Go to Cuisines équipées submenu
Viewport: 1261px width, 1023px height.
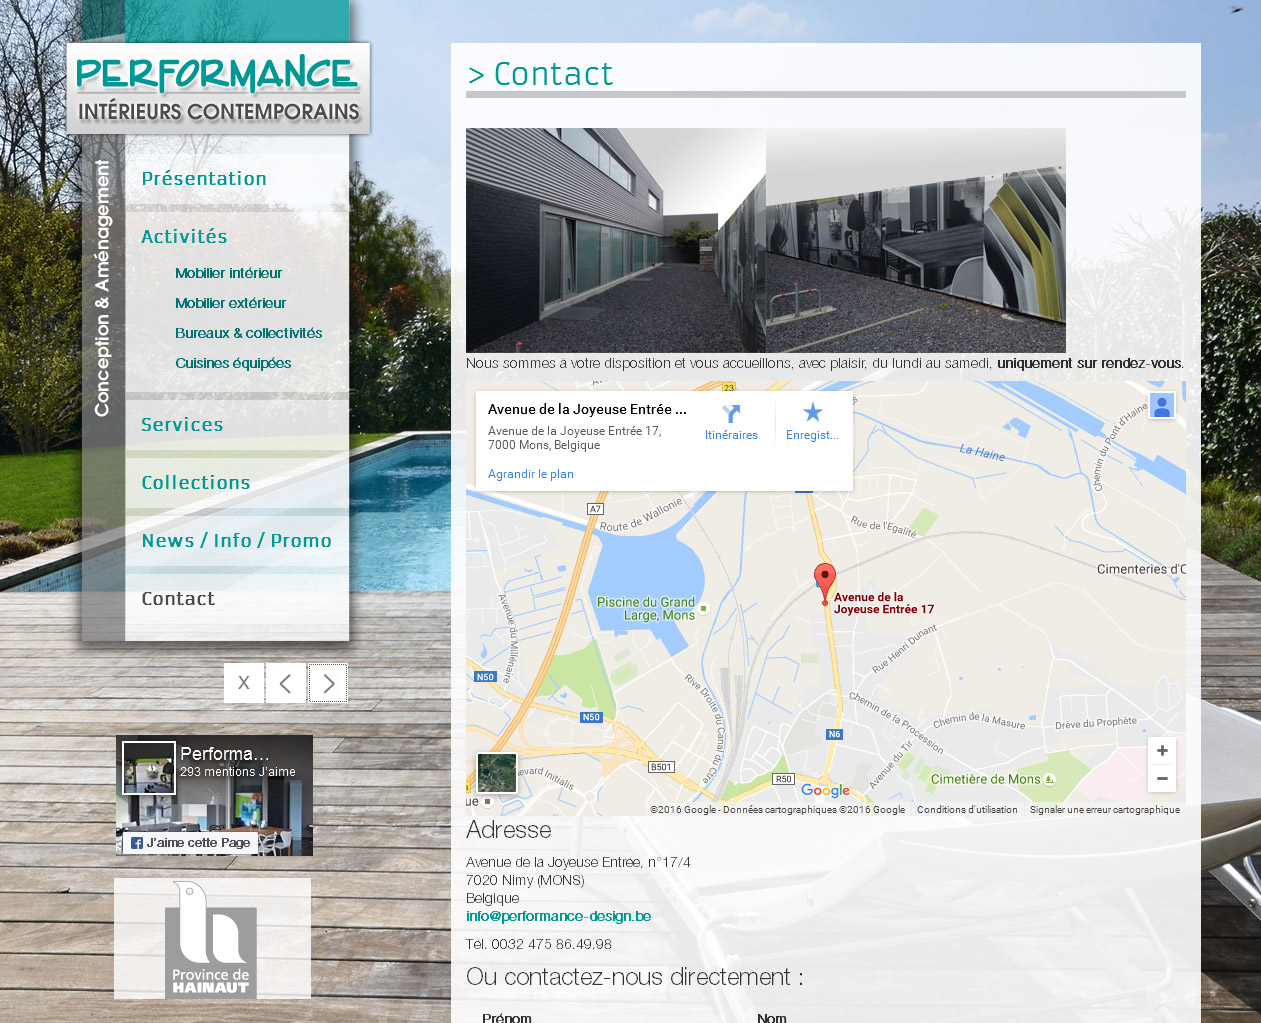point(233,363)
